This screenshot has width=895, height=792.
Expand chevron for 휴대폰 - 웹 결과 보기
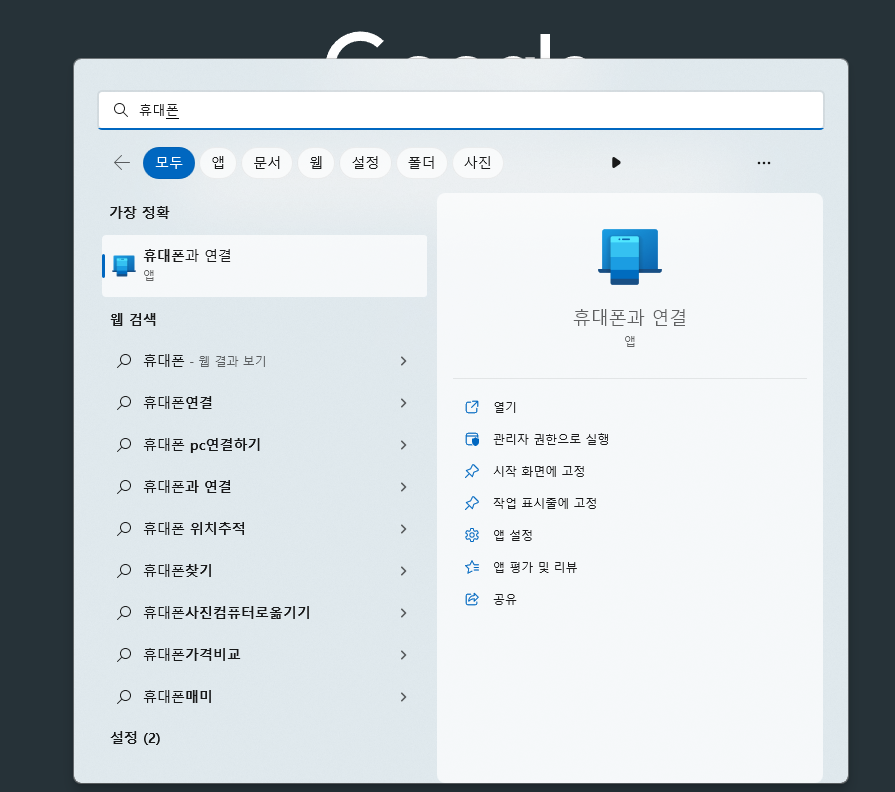tap(404, 361)
